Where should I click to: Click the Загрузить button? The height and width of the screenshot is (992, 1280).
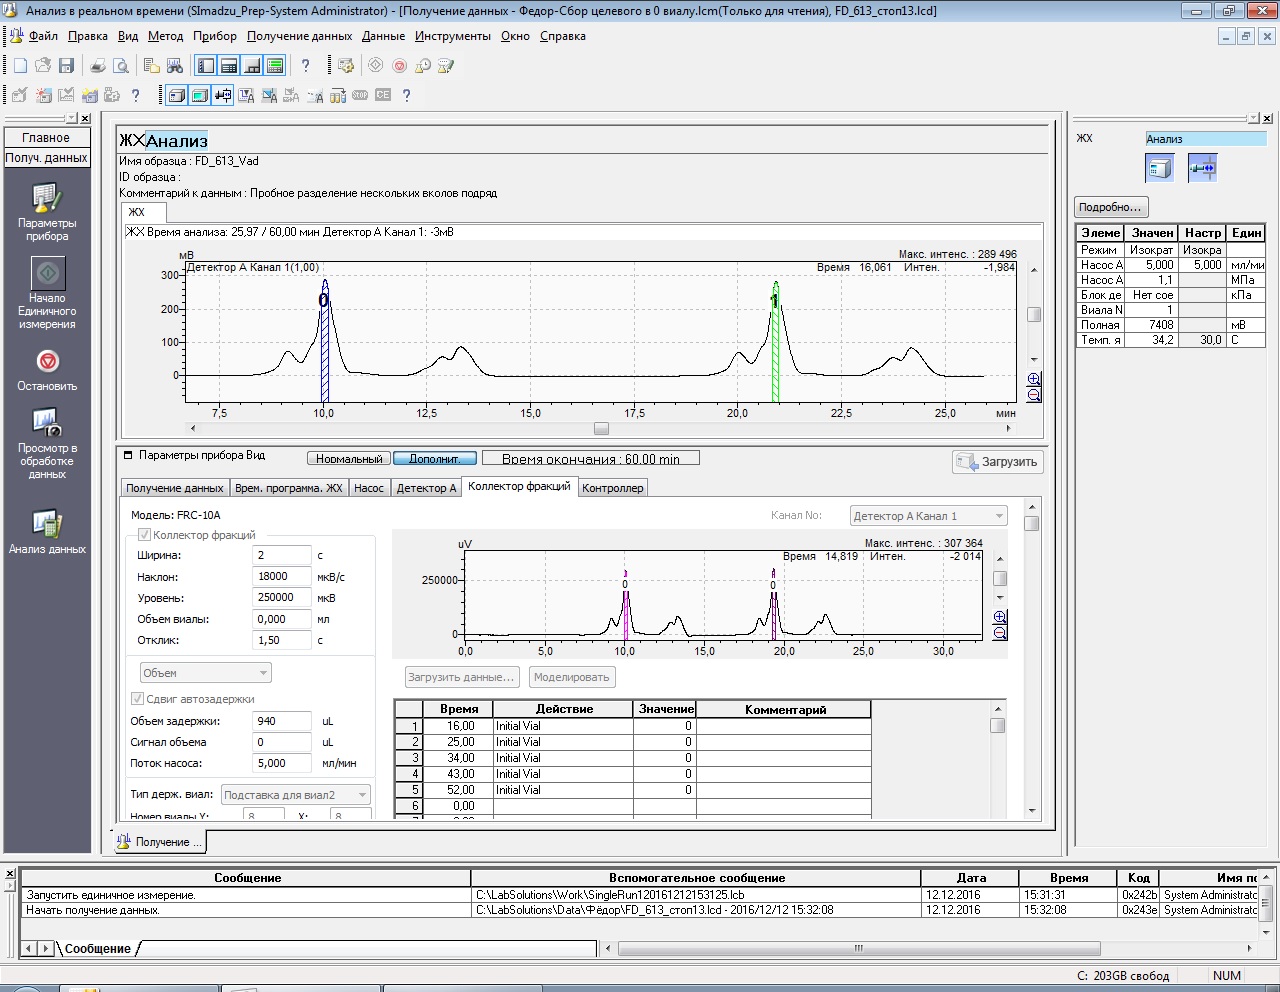pyautogui.click(x=998, y=462)
